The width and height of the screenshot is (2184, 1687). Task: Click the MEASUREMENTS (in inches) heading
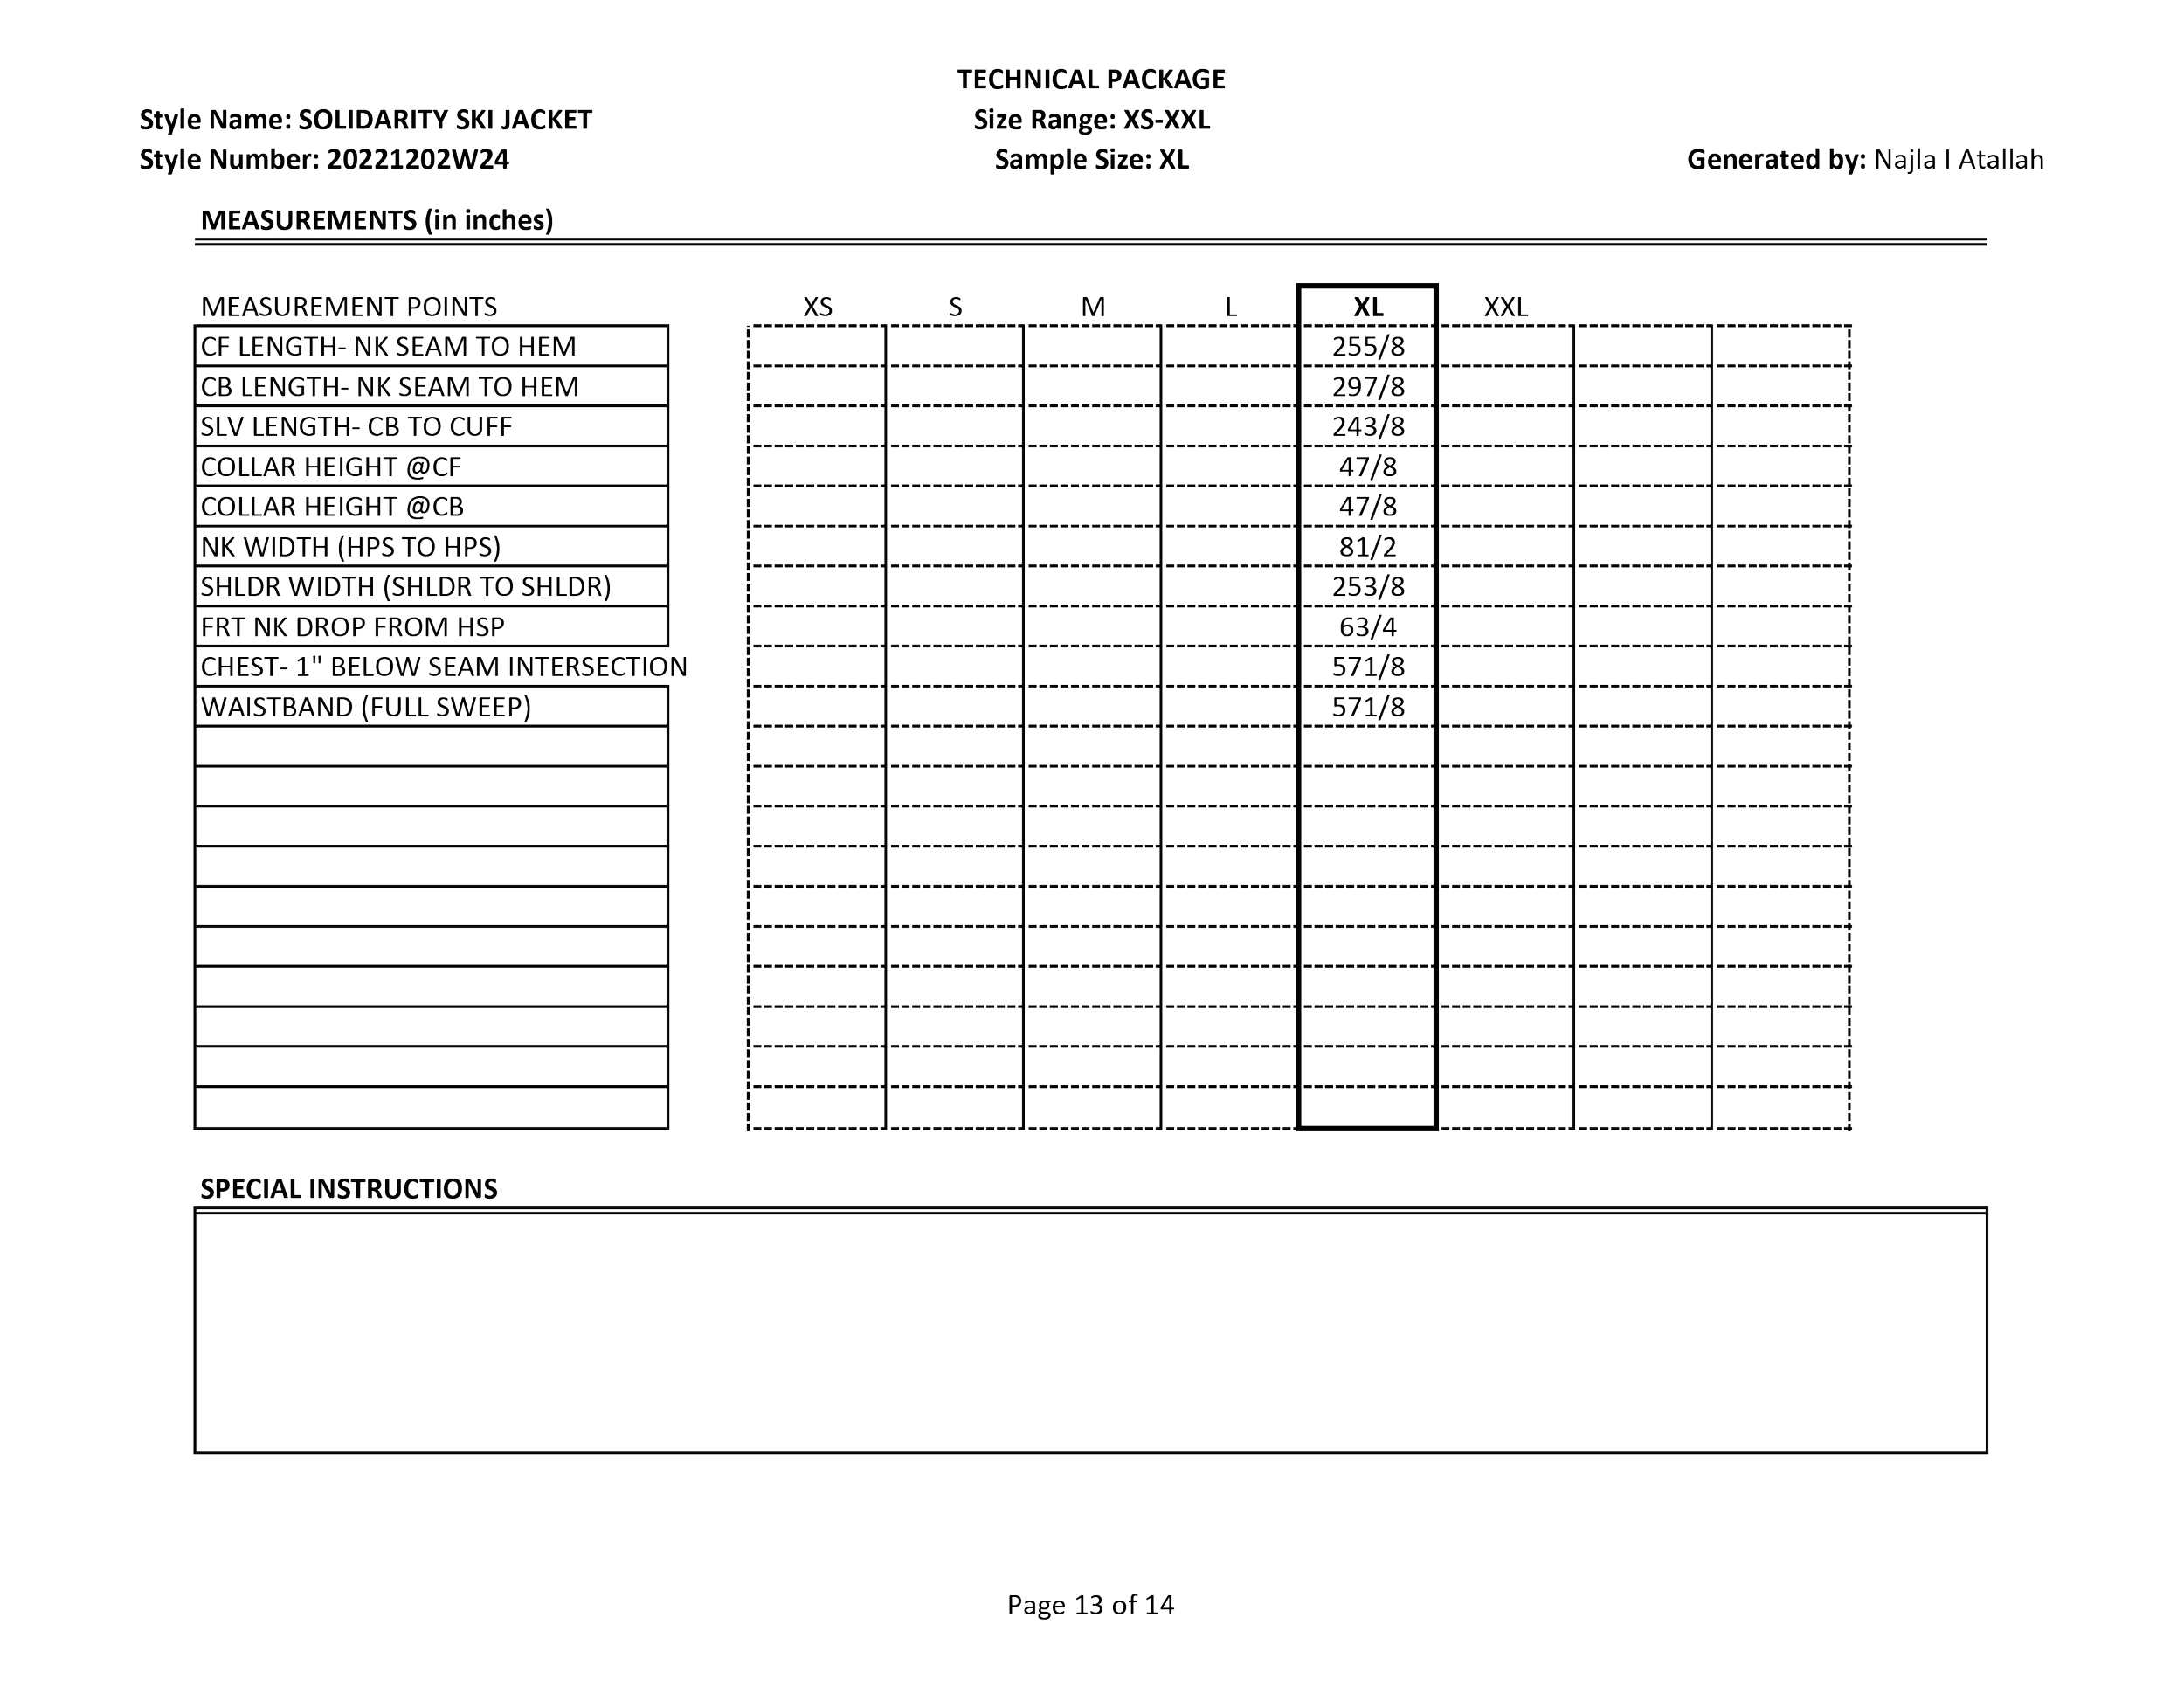pos(377,220)
